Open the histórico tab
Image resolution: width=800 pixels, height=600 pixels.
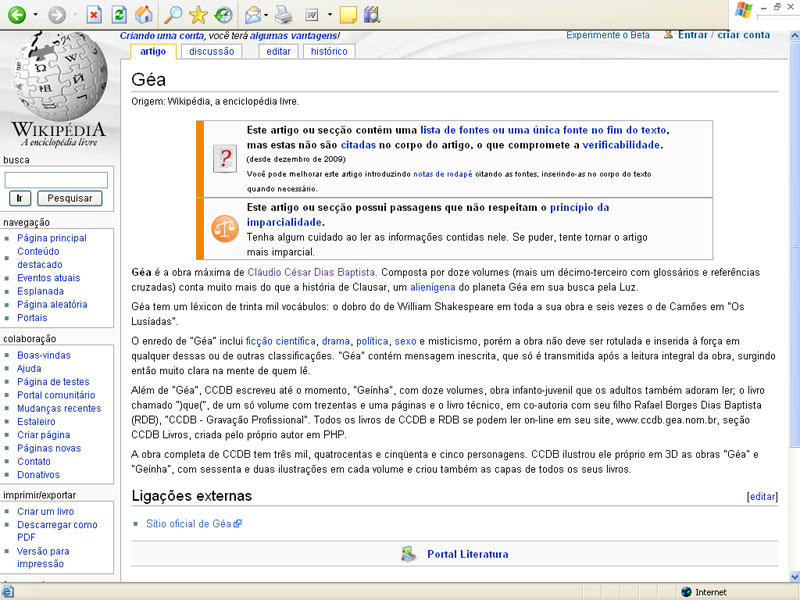(329, 51)
